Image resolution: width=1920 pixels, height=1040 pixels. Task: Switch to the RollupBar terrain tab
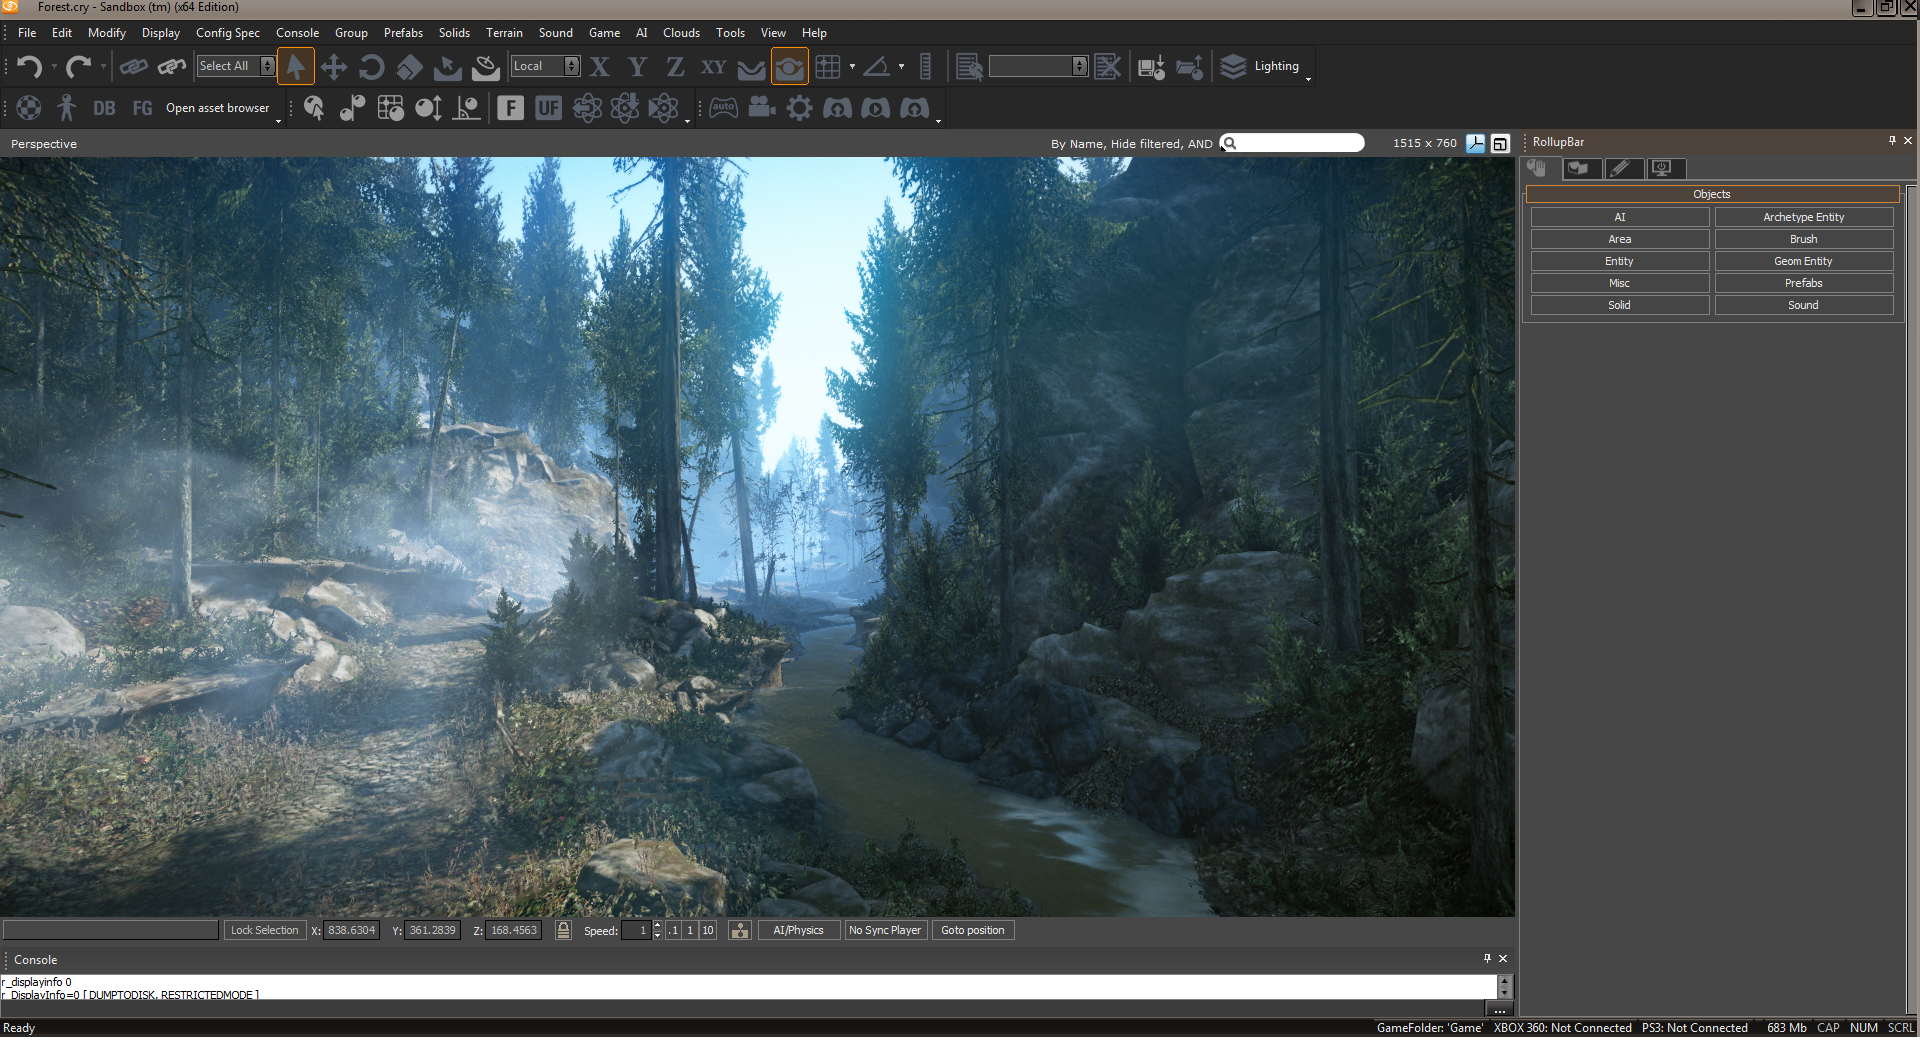click(1579, 169)
